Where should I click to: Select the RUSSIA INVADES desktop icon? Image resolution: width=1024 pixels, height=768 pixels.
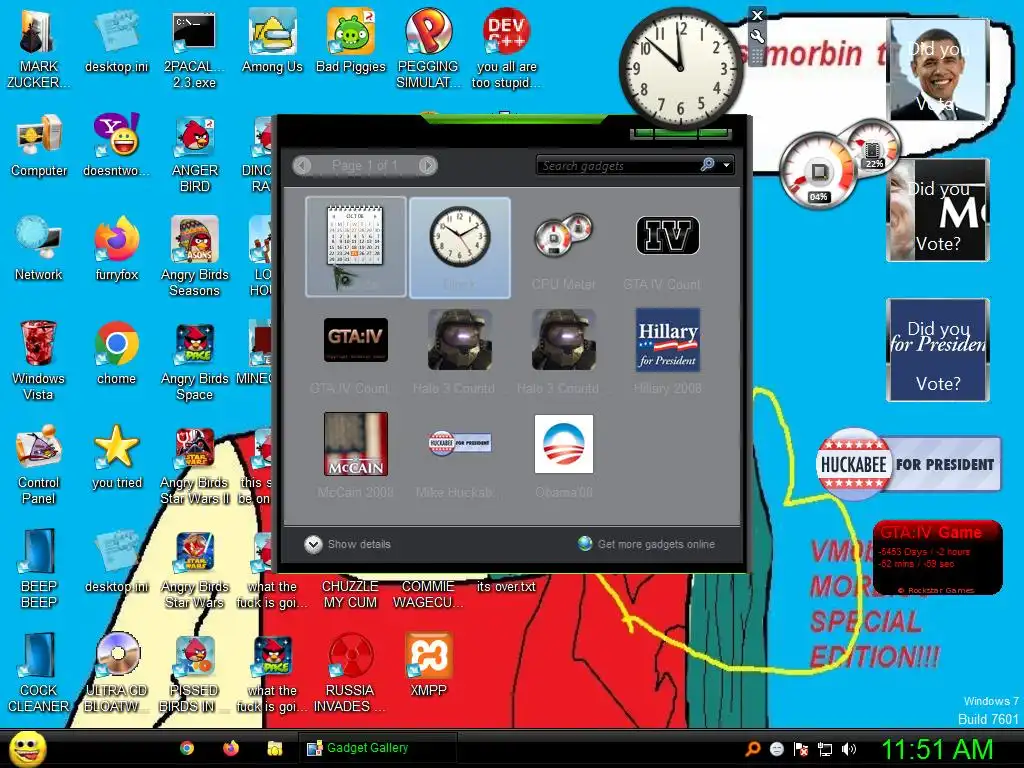click(x=350, y=673)
